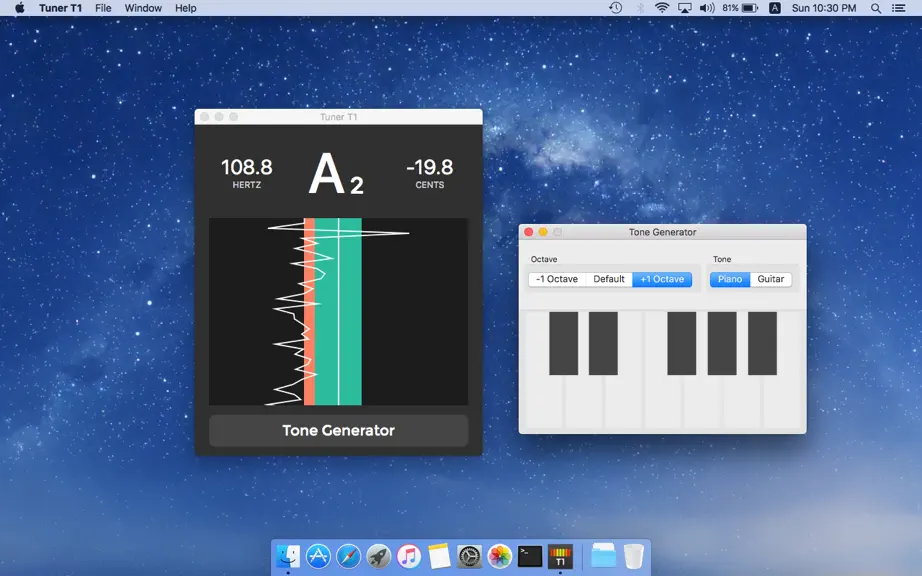Play the white E key on the piano

623,403
